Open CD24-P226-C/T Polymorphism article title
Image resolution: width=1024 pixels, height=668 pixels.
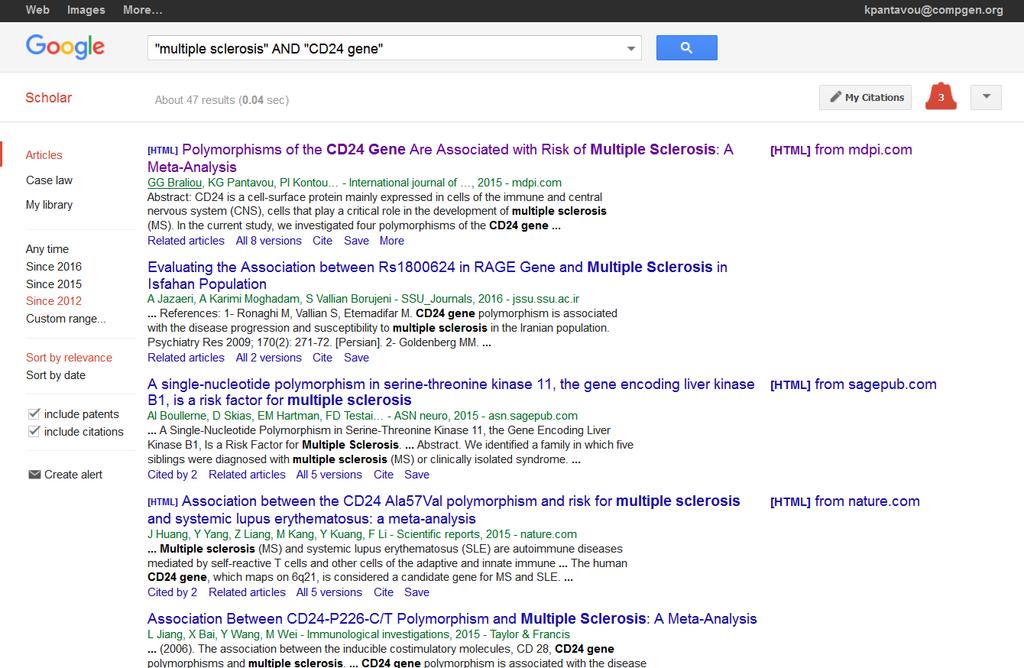click(x=452, y=618)
